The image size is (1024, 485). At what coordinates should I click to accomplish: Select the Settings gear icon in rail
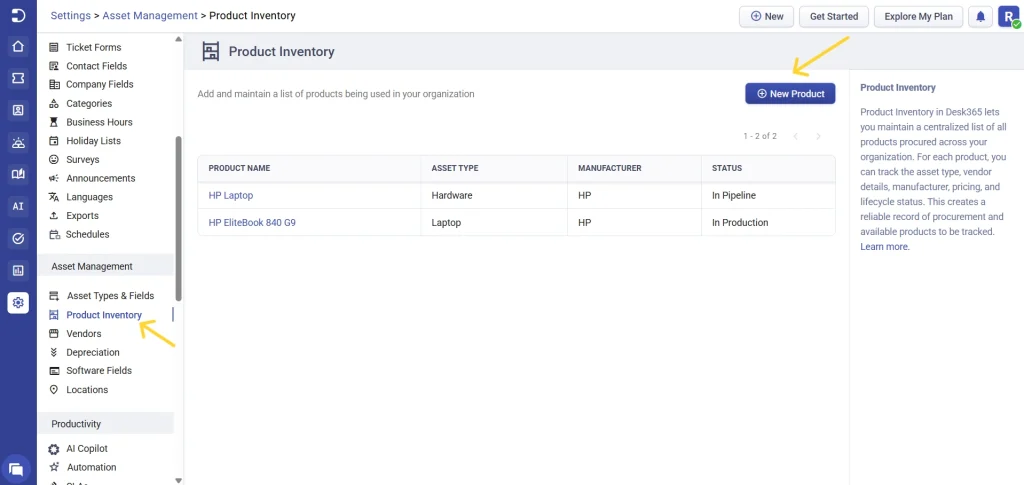18,302
